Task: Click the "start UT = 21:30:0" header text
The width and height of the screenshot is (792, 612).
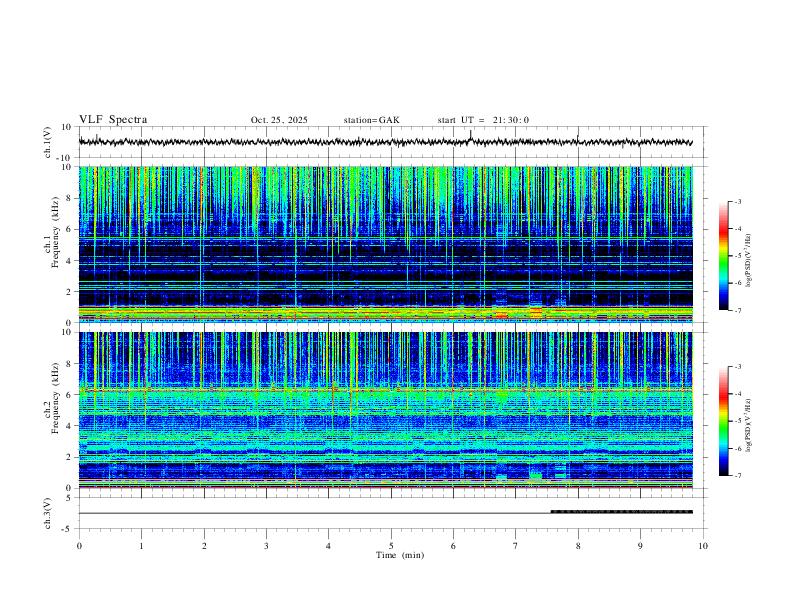Action: point(483,120)
